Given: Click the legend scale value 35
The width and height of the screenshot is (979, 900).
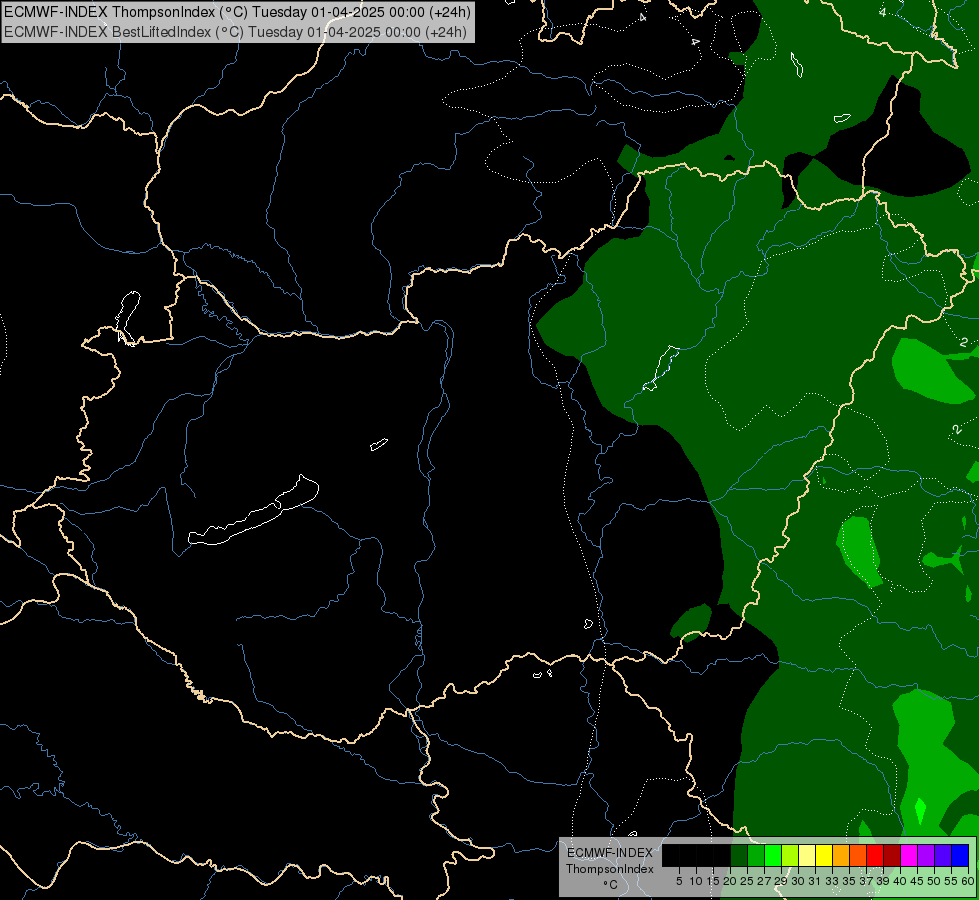Looking at the screenshot, I should [849, 881].
